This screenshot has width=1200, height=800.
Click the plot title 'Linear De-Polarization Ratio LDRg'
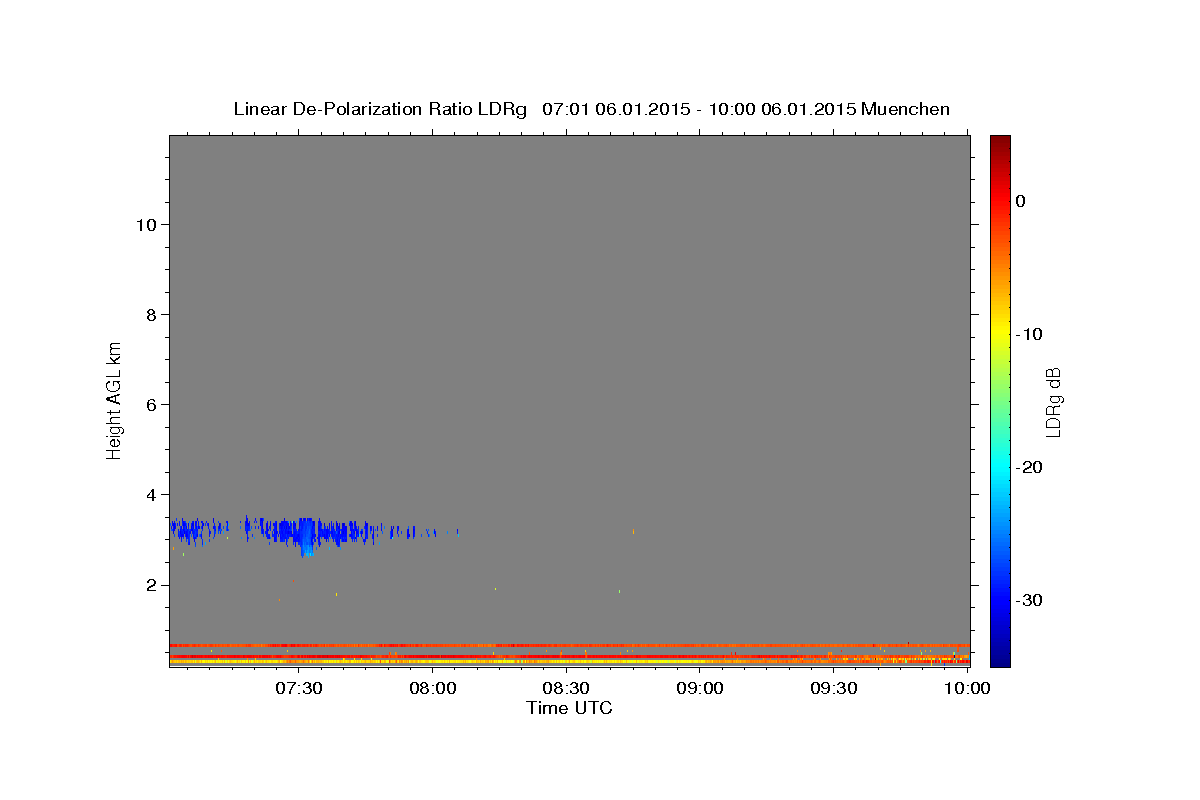(x=379, y=109)
